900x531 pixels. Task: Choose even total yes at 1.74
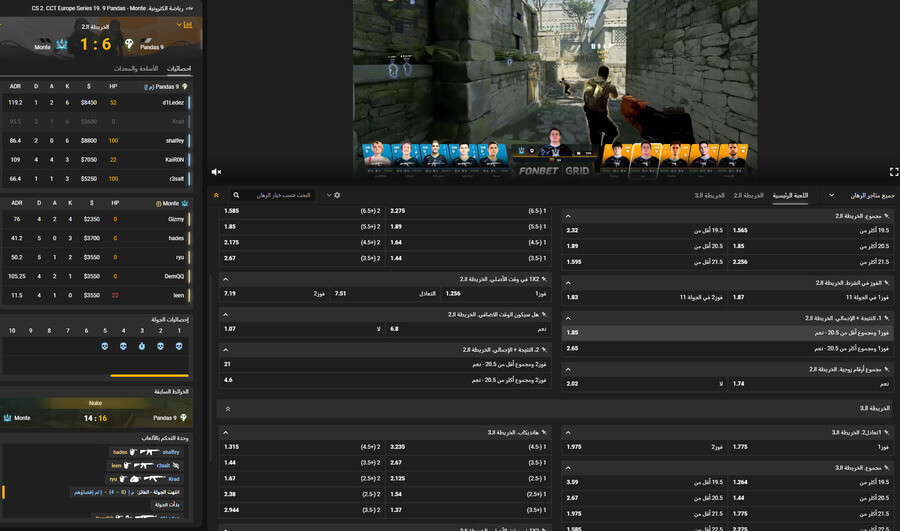point(811,383)
